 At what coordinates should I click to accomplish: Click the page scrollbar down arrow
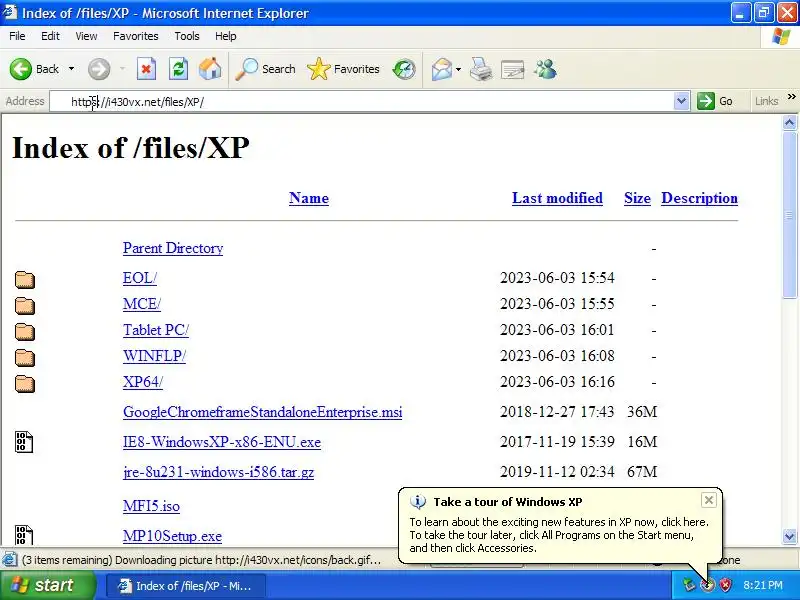pyautogui.click(x=789, y=536)
